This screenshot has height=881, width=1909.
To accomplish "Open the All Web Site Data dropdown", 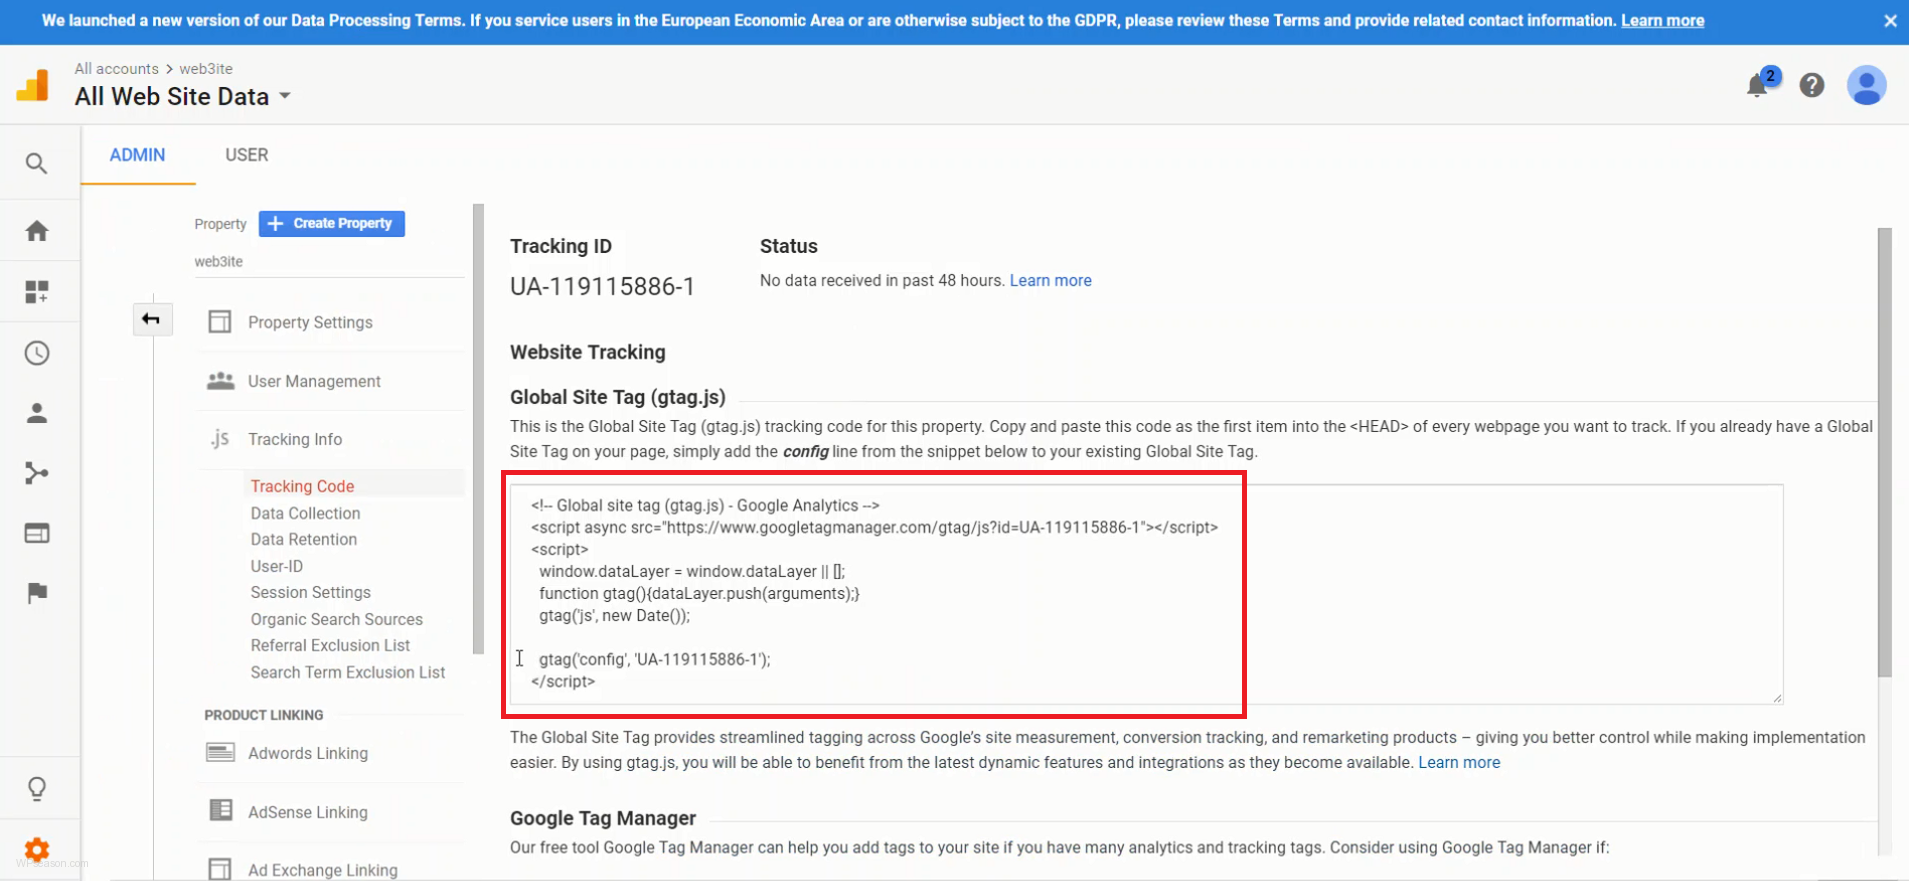I will [183, 96].
